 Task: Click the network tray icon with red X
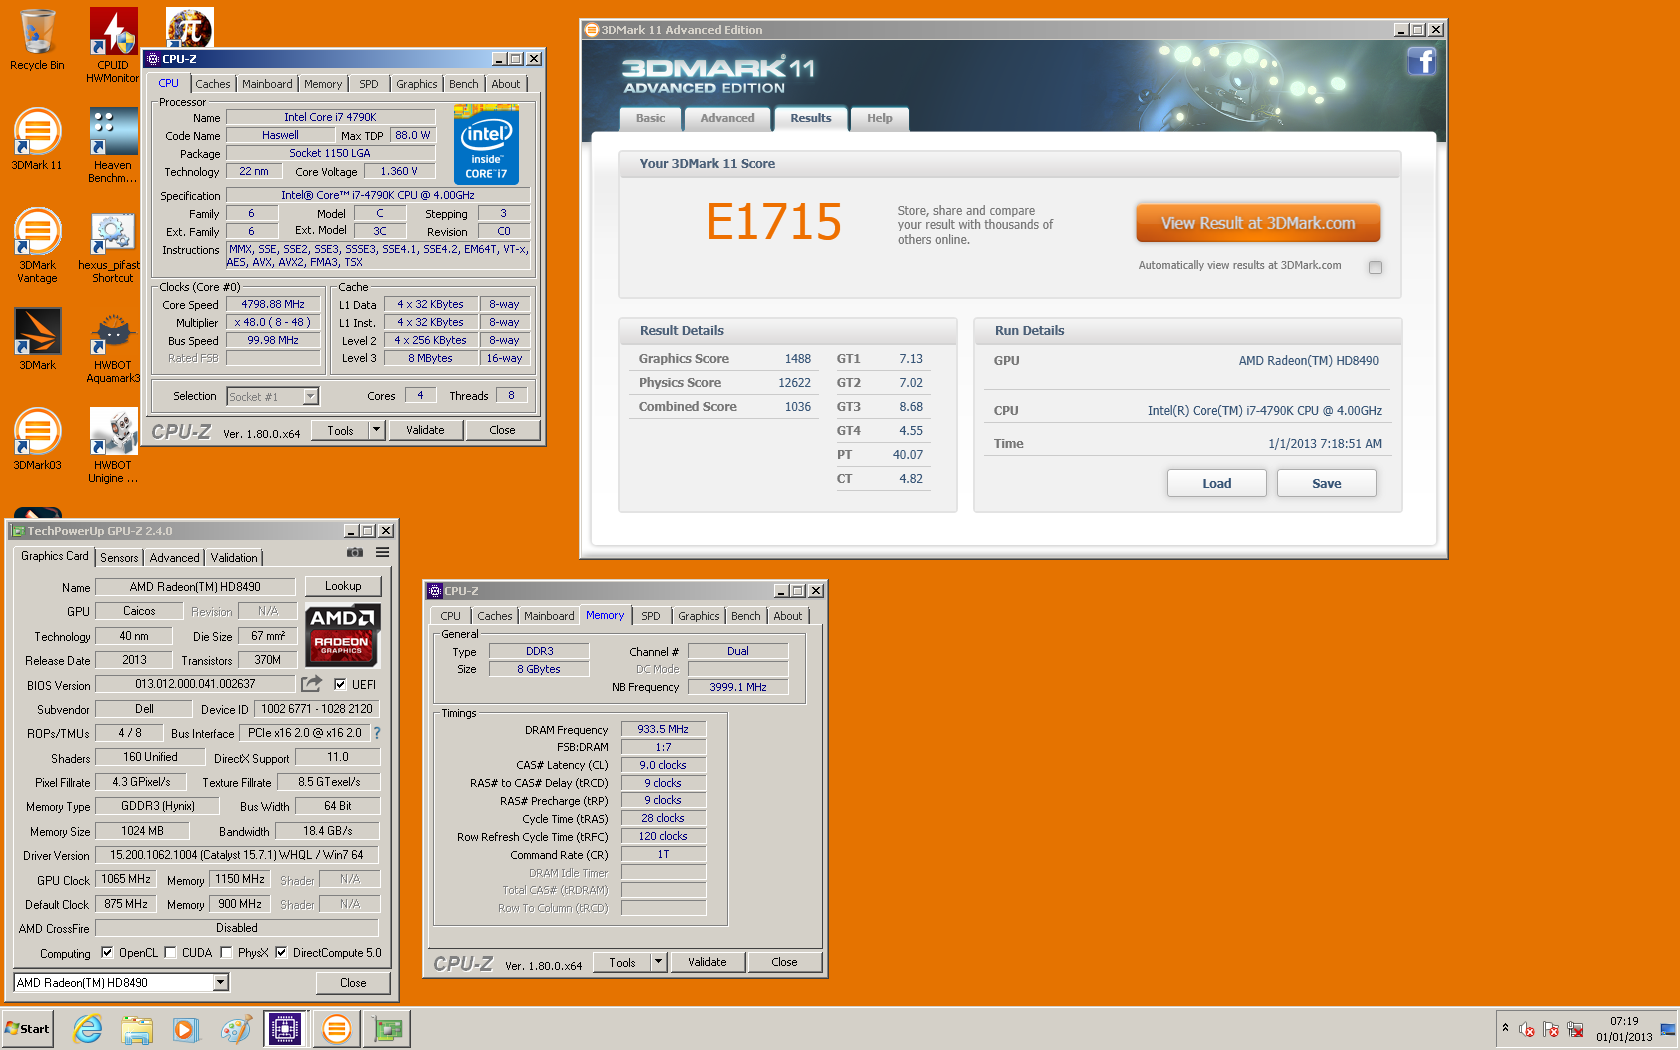[x=1575, y=1029]
